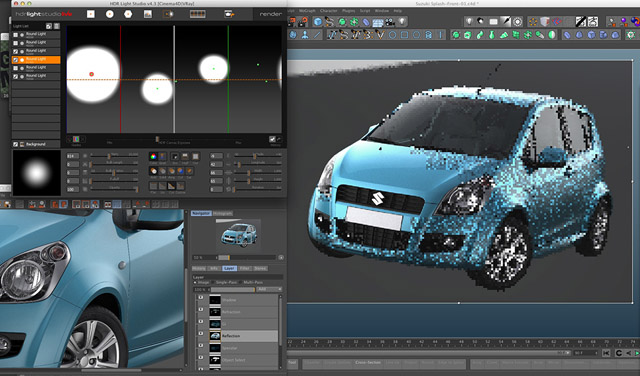Add a rectangular light in HDR Light Studio
Screen dimensions: 640x376
pos(91,14)
